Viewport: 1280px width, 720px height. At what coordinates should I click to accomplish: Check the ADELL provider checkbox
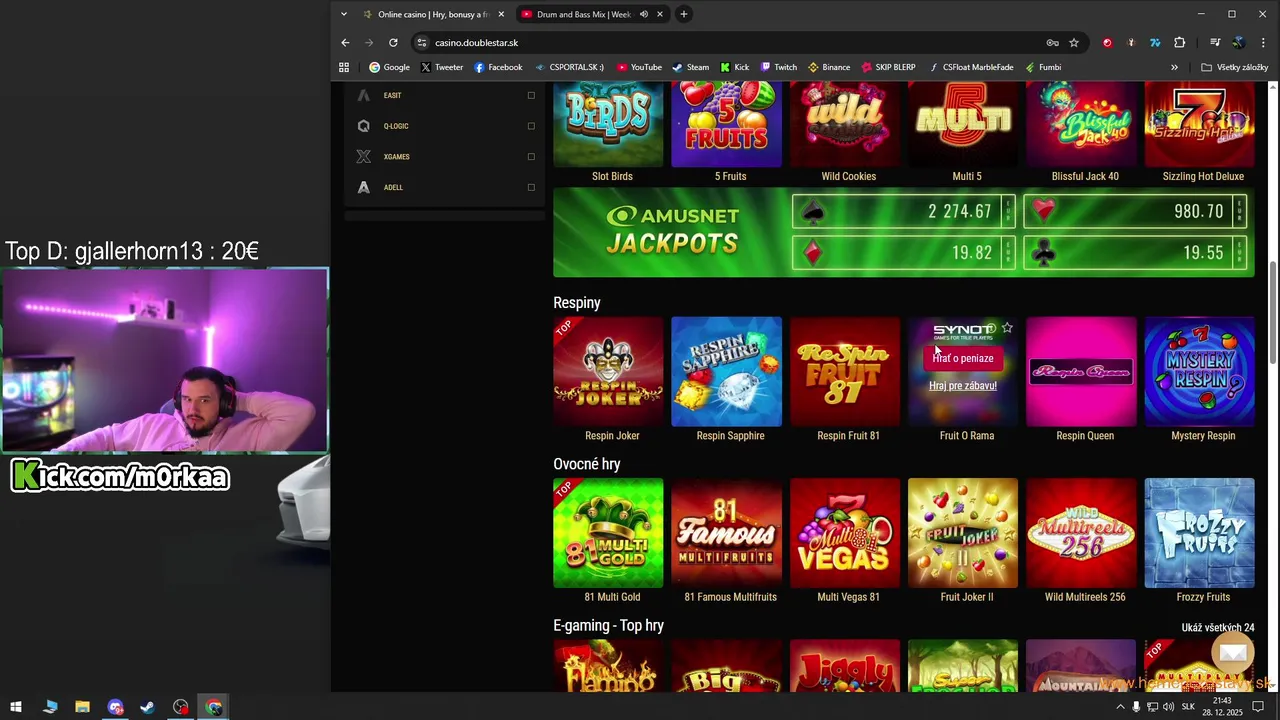[531, 187]
